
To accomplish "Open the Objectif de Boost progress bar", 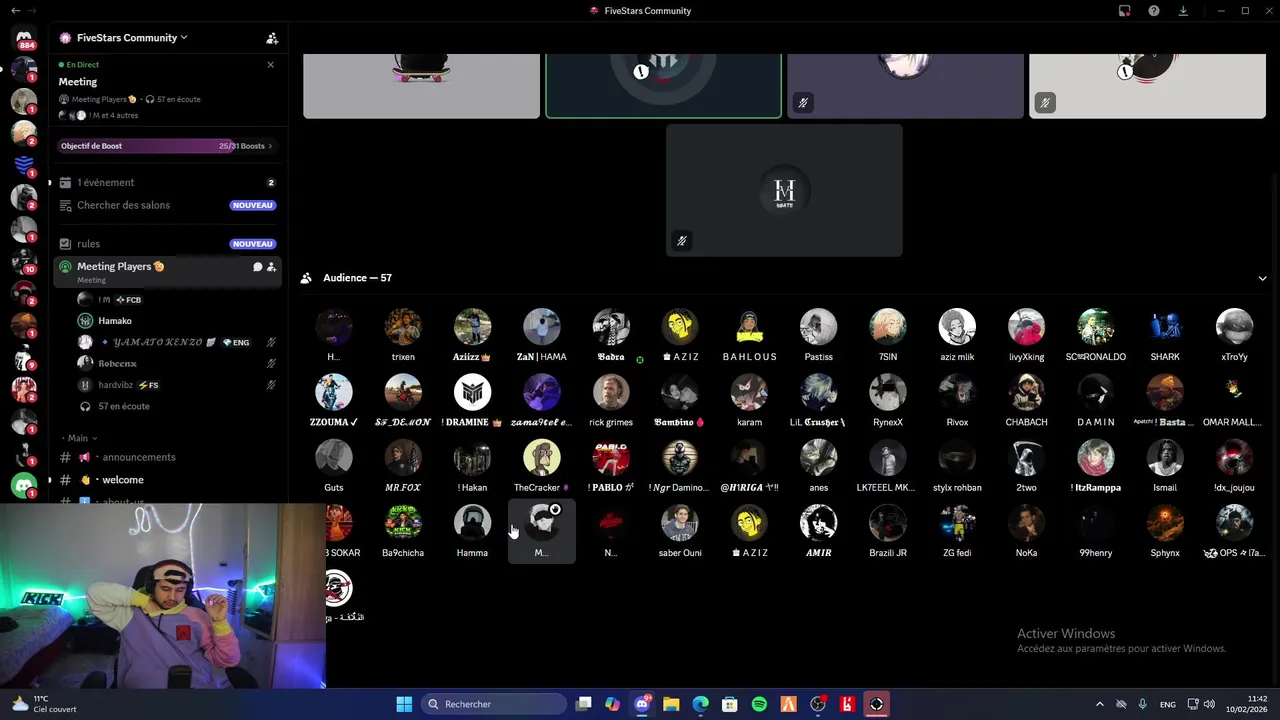I will click(167, 146).
